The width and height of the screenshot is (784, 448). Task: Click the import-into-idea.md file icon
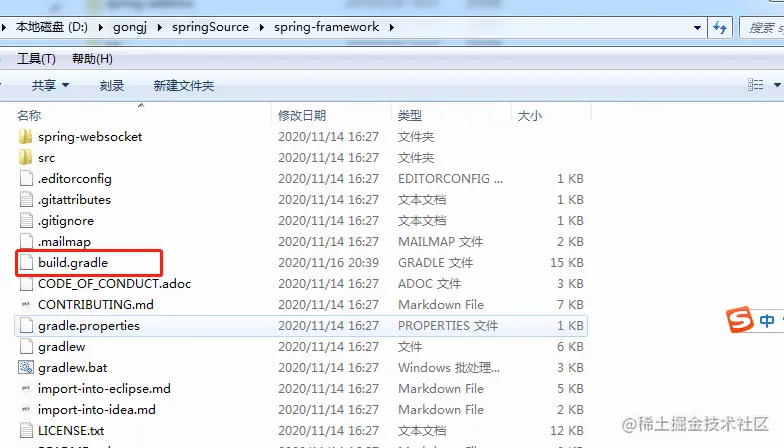click(26, 410)
